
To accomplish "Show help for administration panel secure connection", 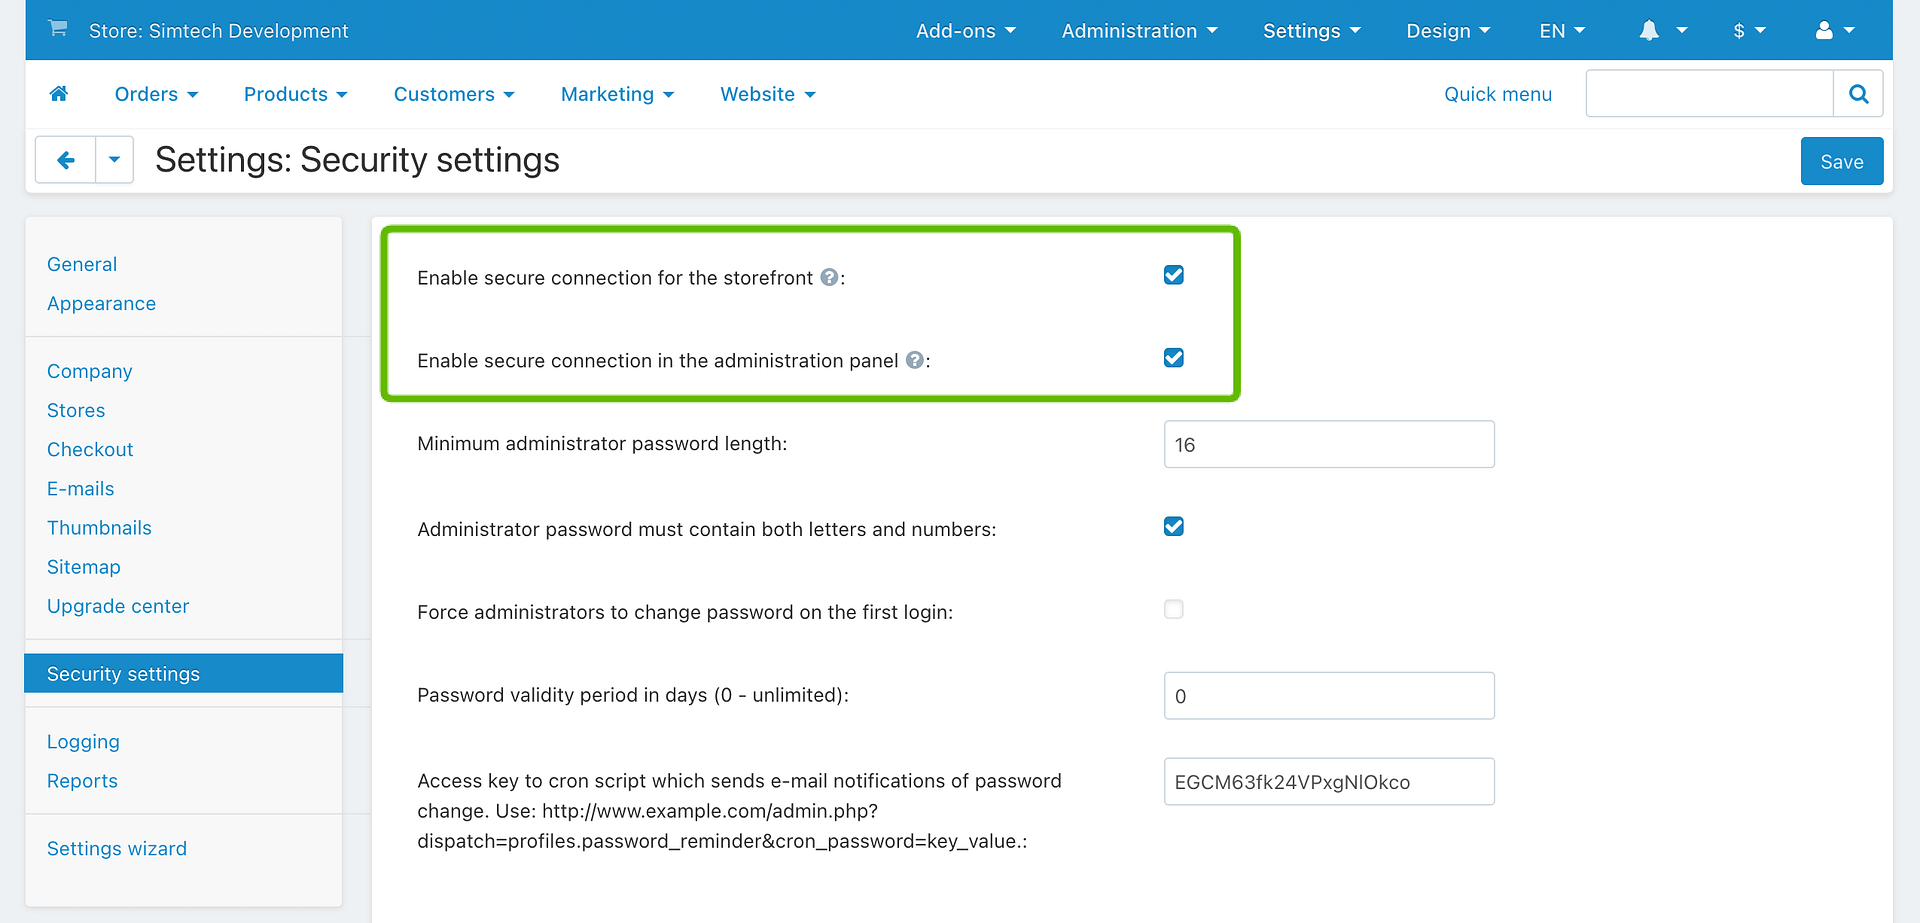I will pos(914,361).
